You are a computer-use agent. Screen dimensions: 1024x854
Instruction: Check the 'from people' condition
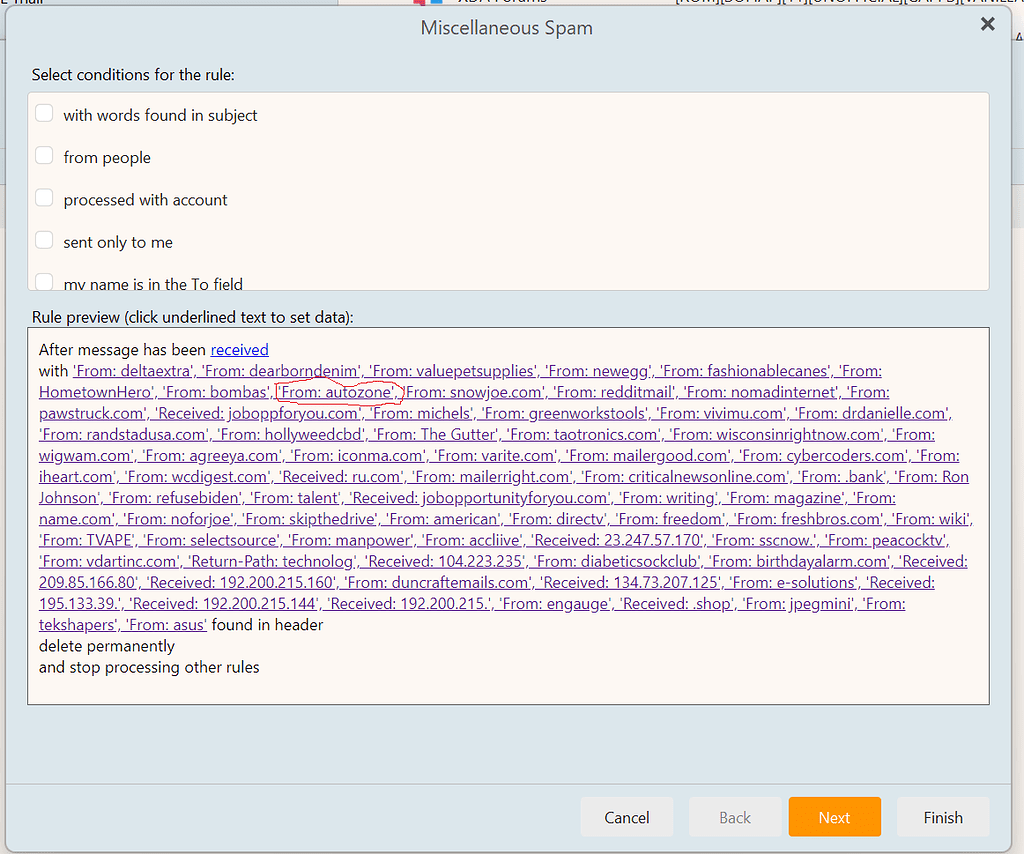[x=44, y=155]
